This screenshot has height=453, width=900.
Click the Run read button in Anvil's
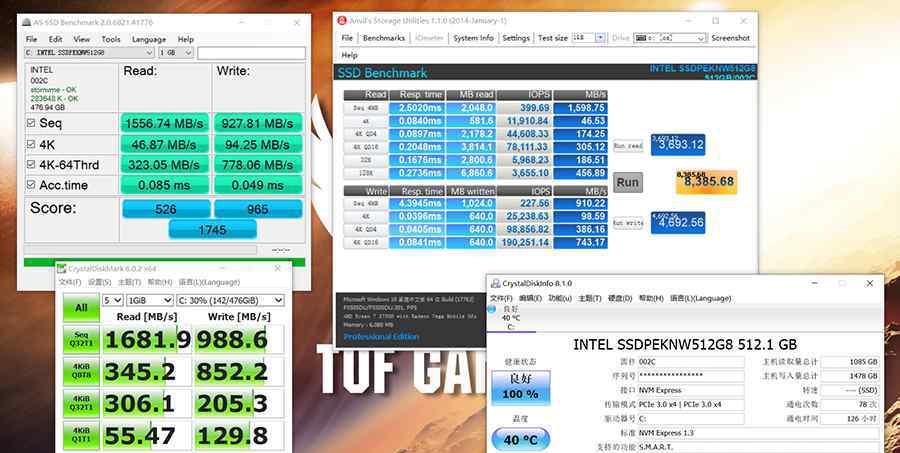click(x=628, y=146)
